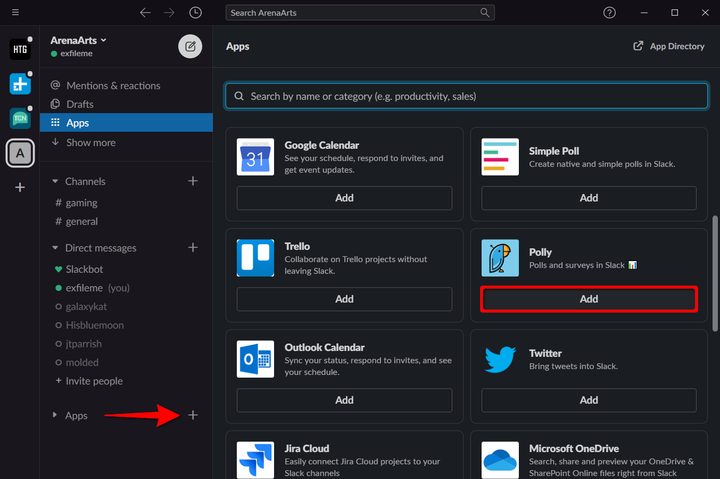Open Mentions & reactions

(x=126, y=85)
